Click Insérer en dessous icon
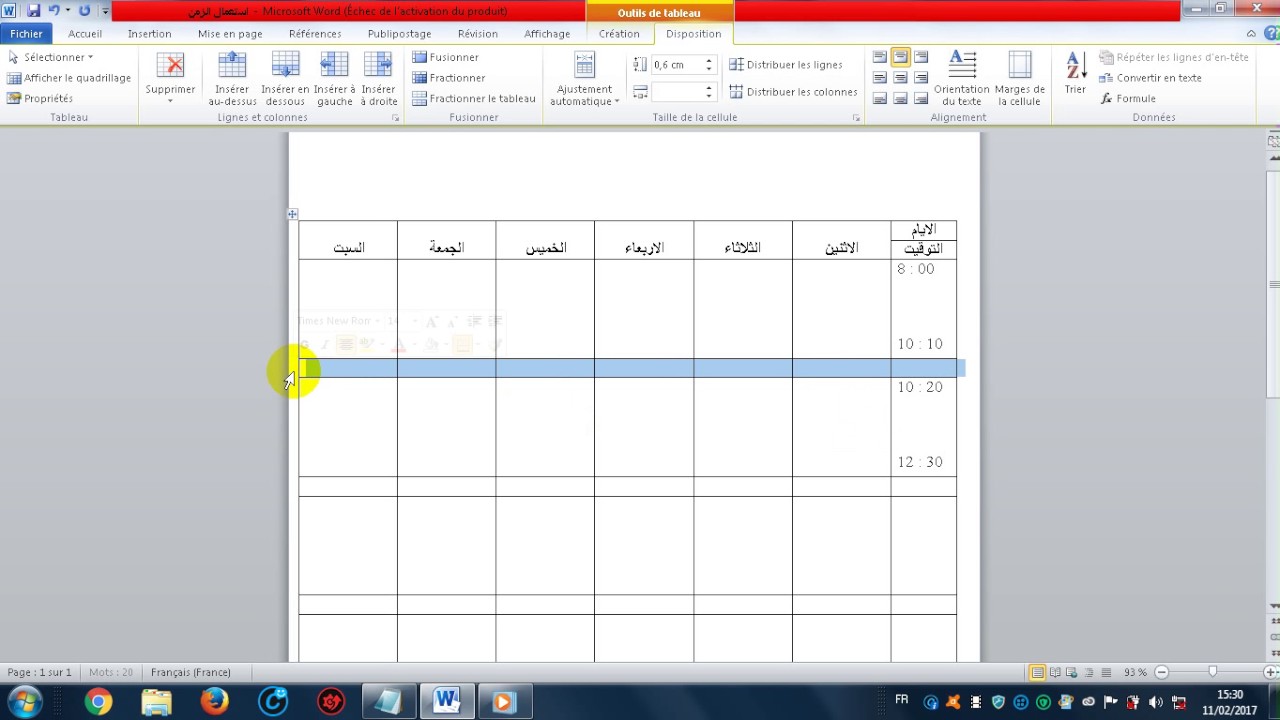Image resolution: width=1280 pixels, height=720 pixels. pos(285,66)
